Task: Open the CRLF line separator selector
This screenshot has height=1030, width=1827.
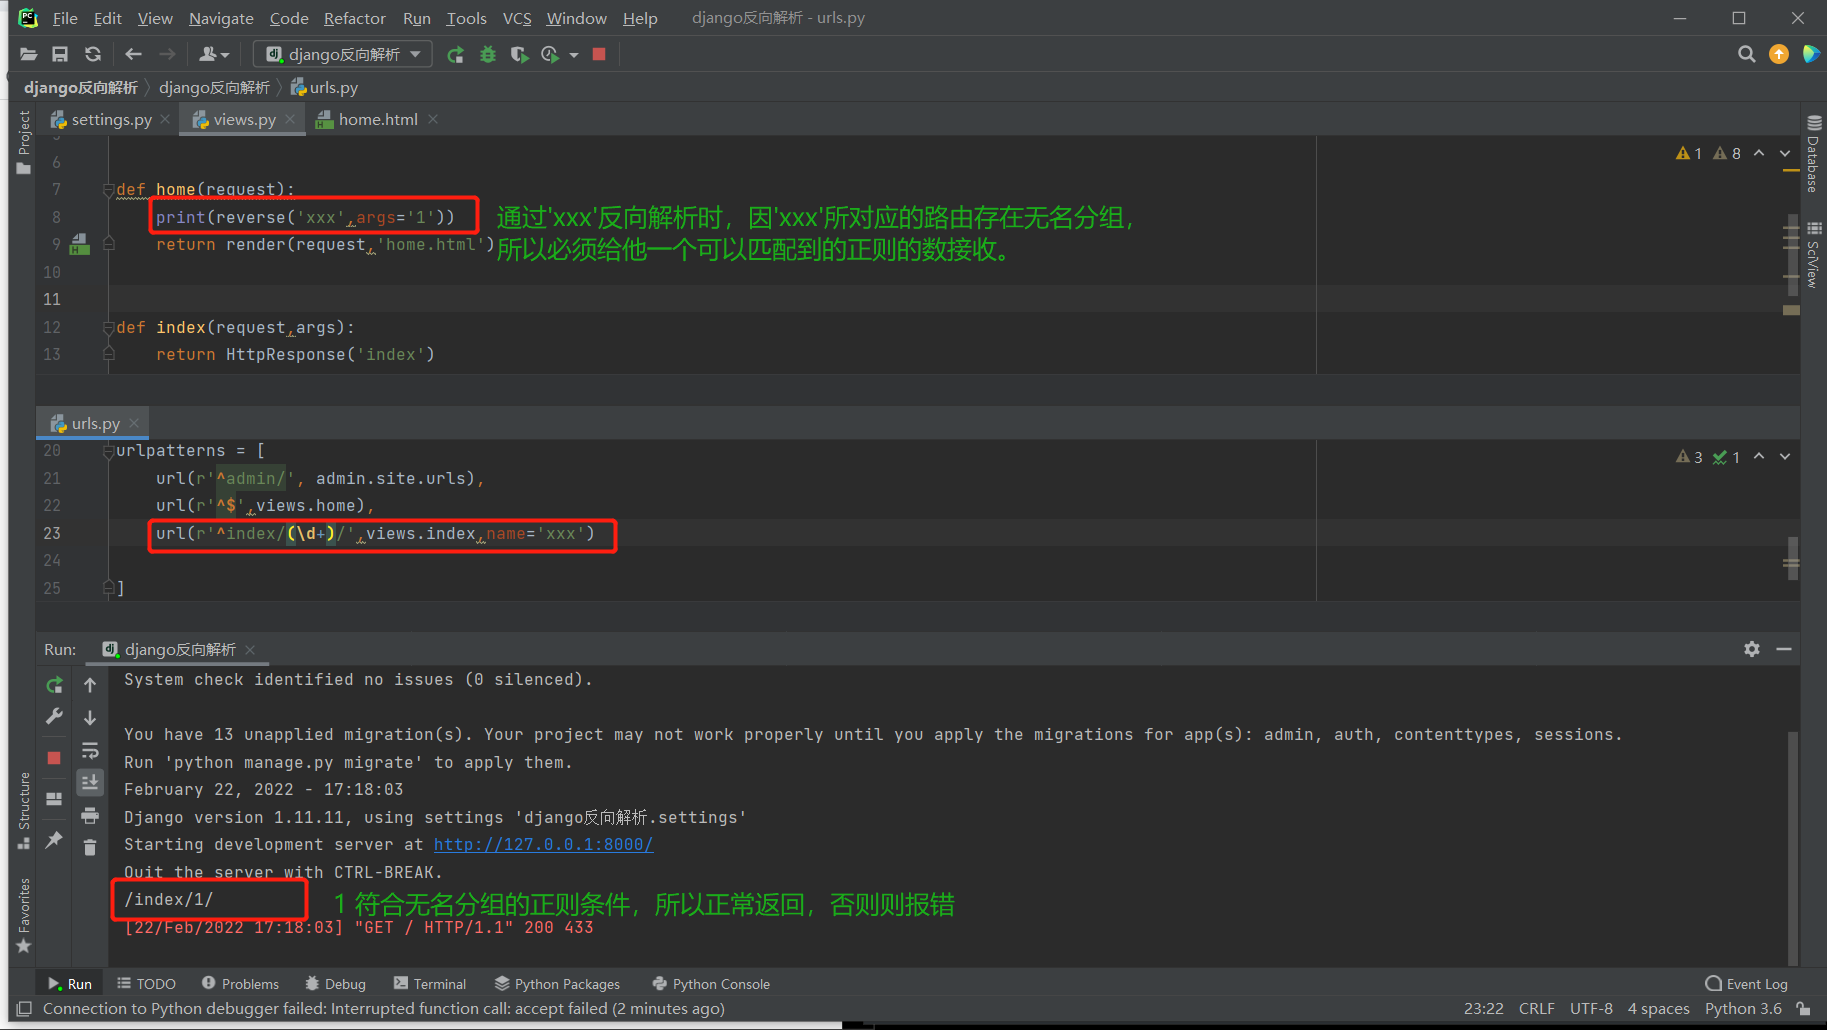Action: [x=1536, y=1009]
